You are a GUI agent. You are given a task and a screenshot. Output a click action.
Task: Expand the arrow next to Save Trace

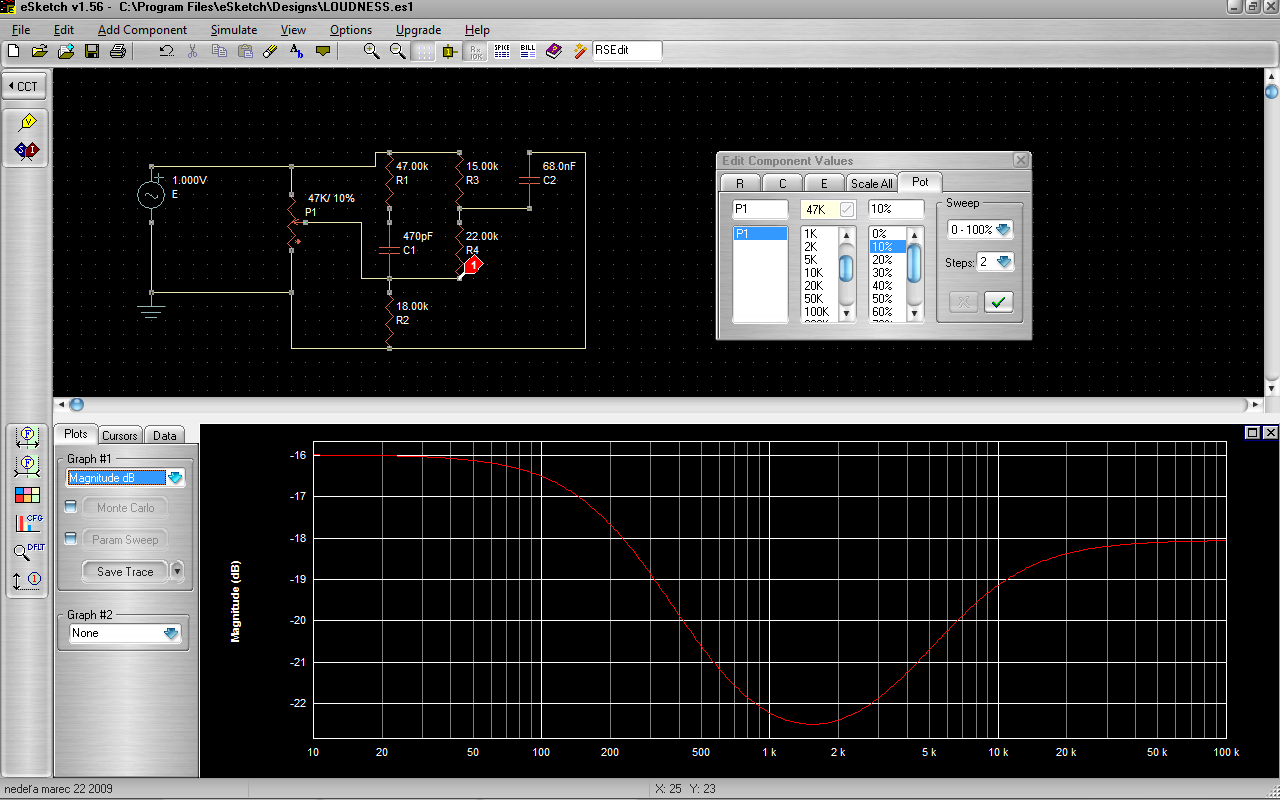tap(178, 571)
